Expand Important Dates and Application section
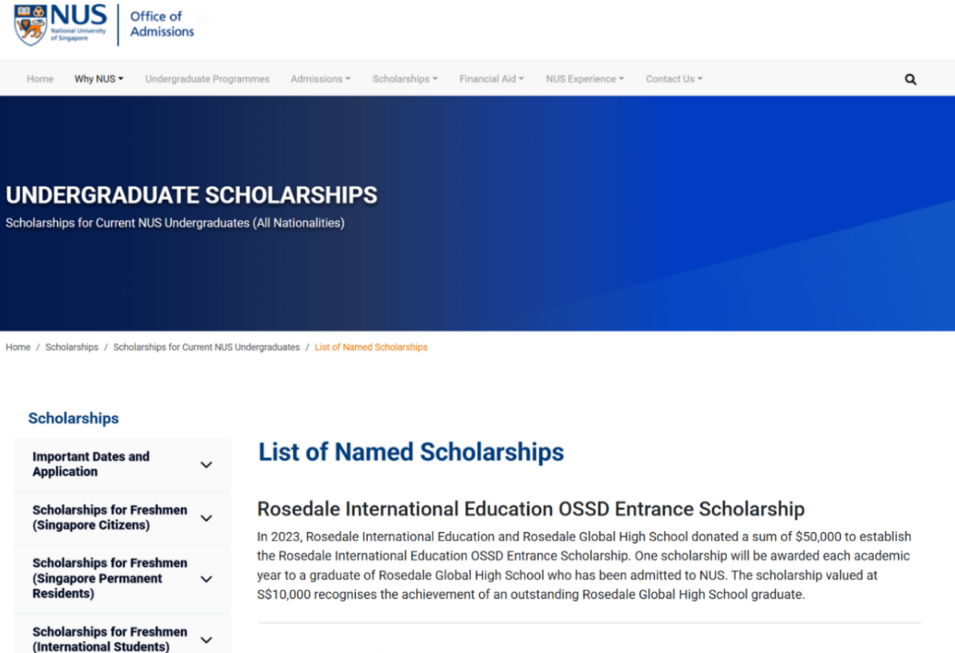The height and width of the screenshot is (653, 955). coord(206,465)
